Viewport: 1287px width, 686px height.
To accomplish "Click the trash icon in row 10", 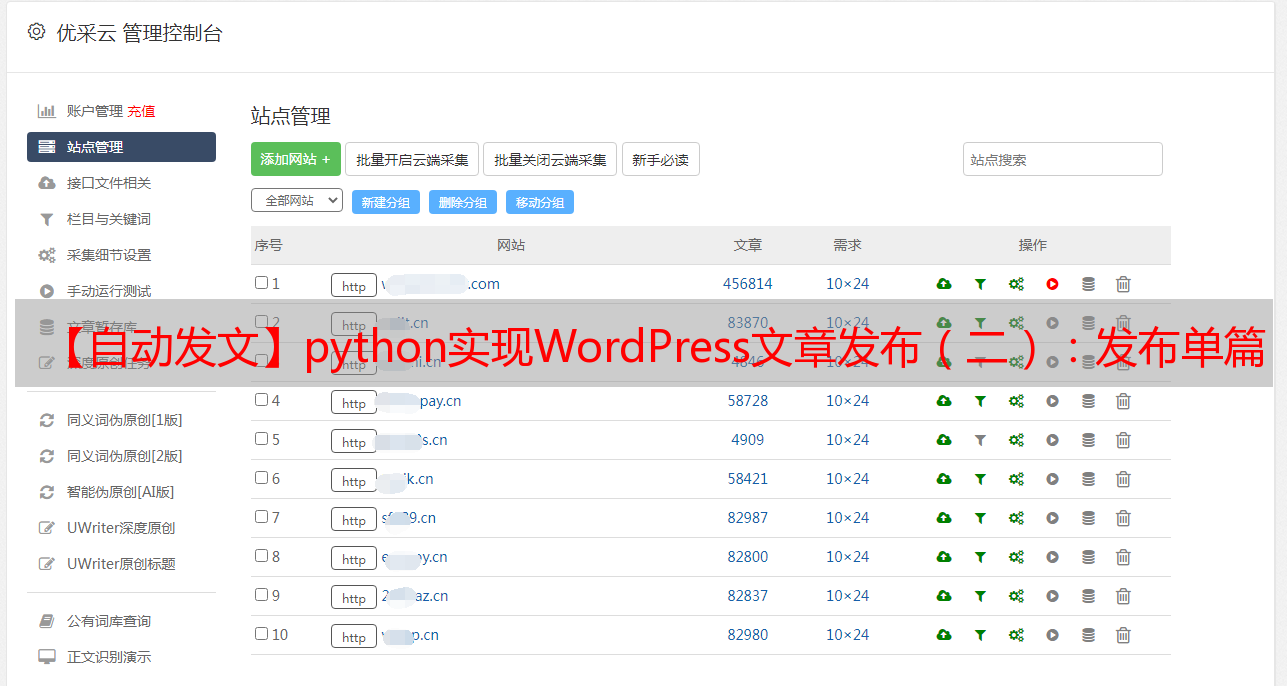I will 1123,635.
